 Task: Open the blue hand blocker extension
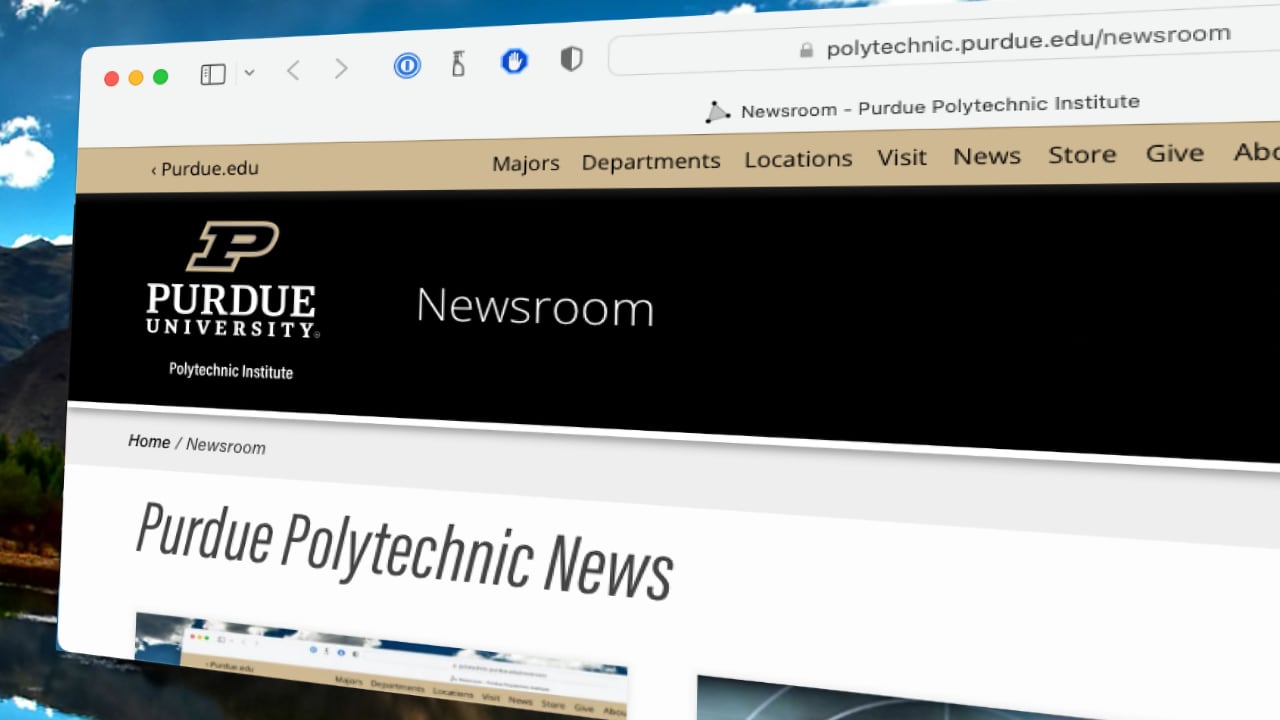[x=514, y=62]
